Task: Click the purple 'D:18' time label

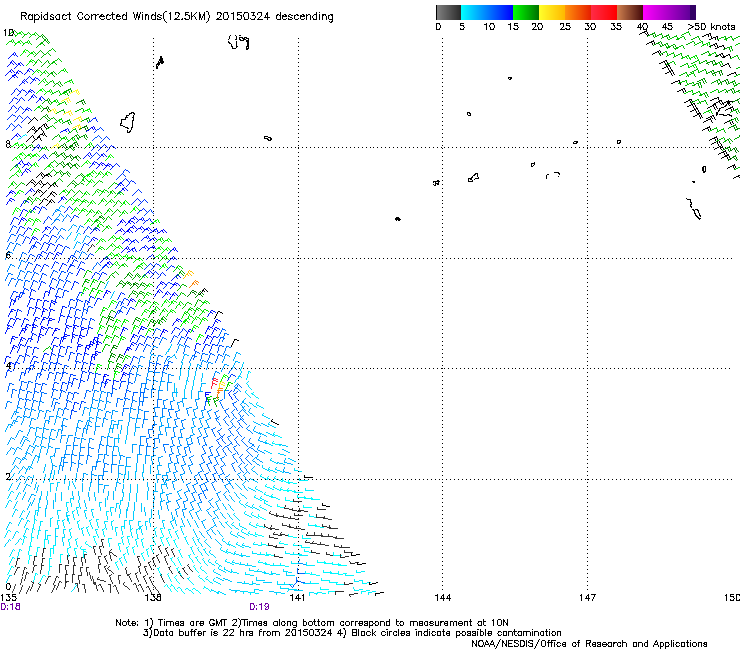Action: [10, 607]
